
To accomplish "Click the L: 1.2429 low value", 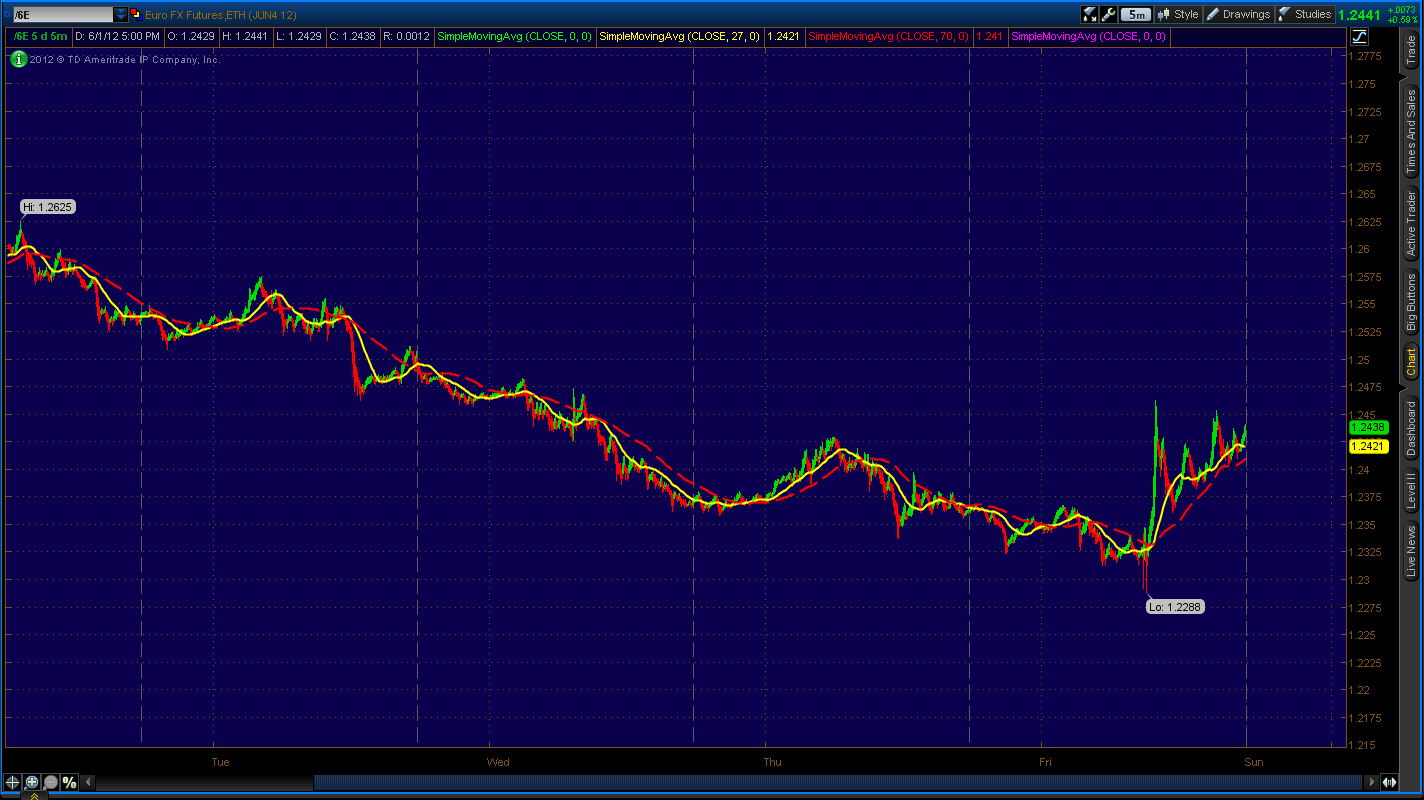I will pyautogui.click(x=297, y=36).
